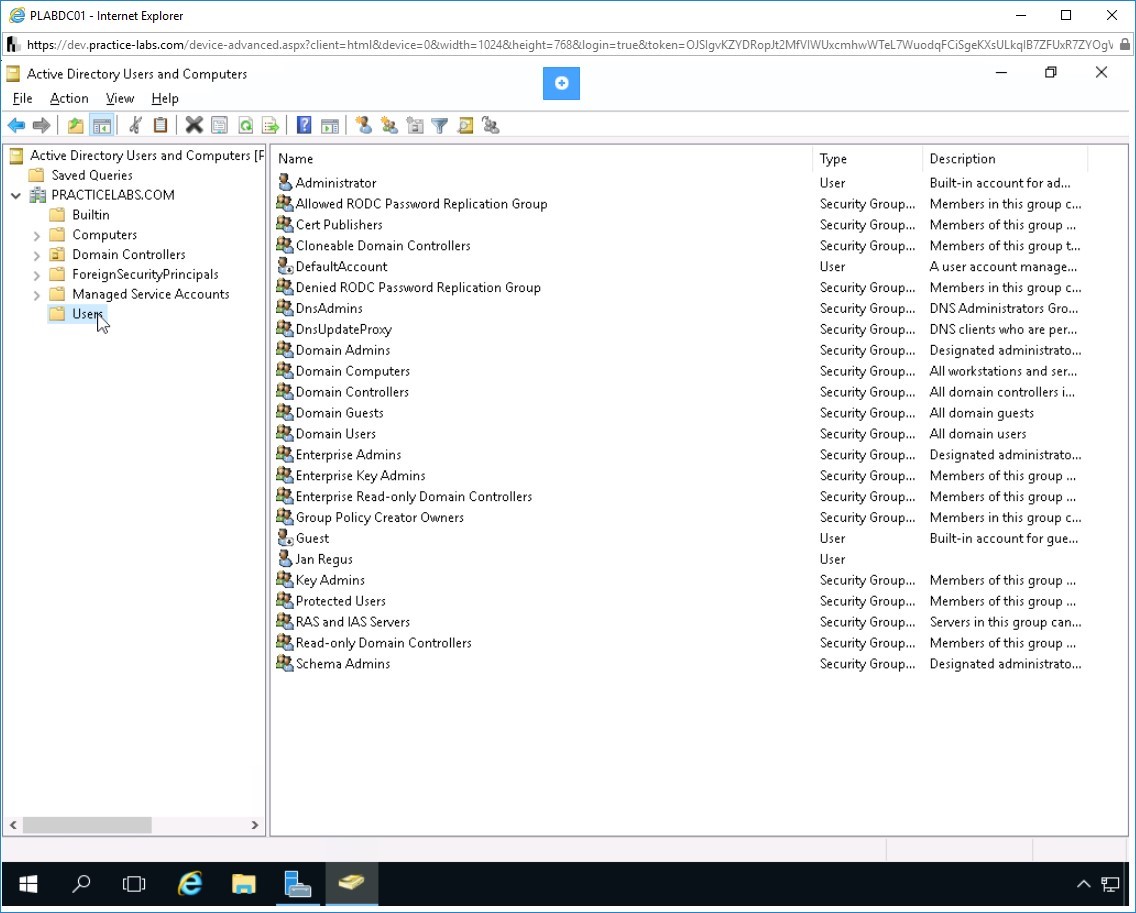Open the Windows Start menu
Screen dimensions: 1136x913
(28, 884)
